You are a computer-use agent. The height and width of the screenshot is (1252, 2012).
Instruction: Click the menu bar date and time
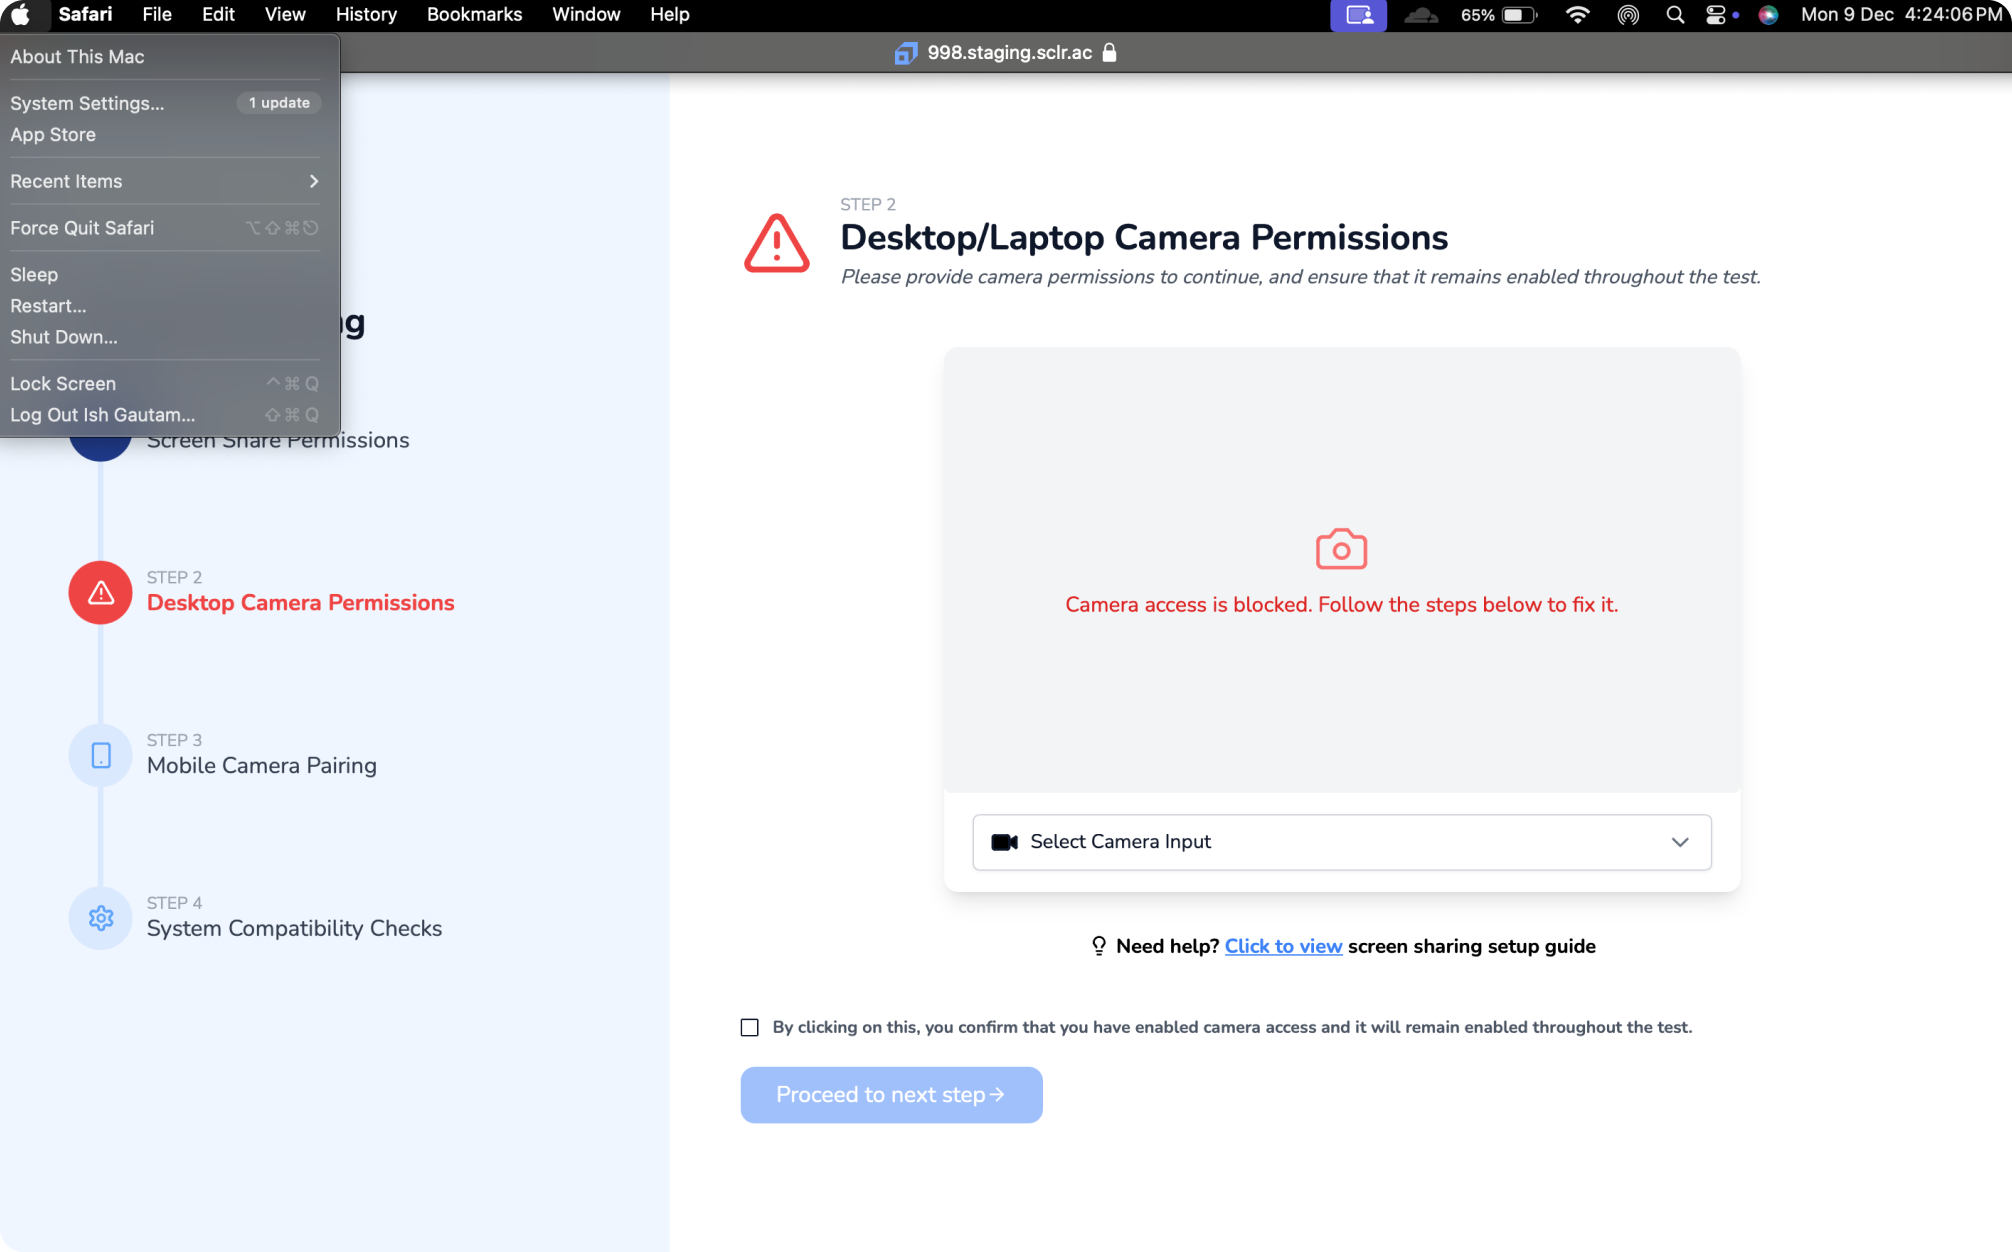[x=1901, y=15]
